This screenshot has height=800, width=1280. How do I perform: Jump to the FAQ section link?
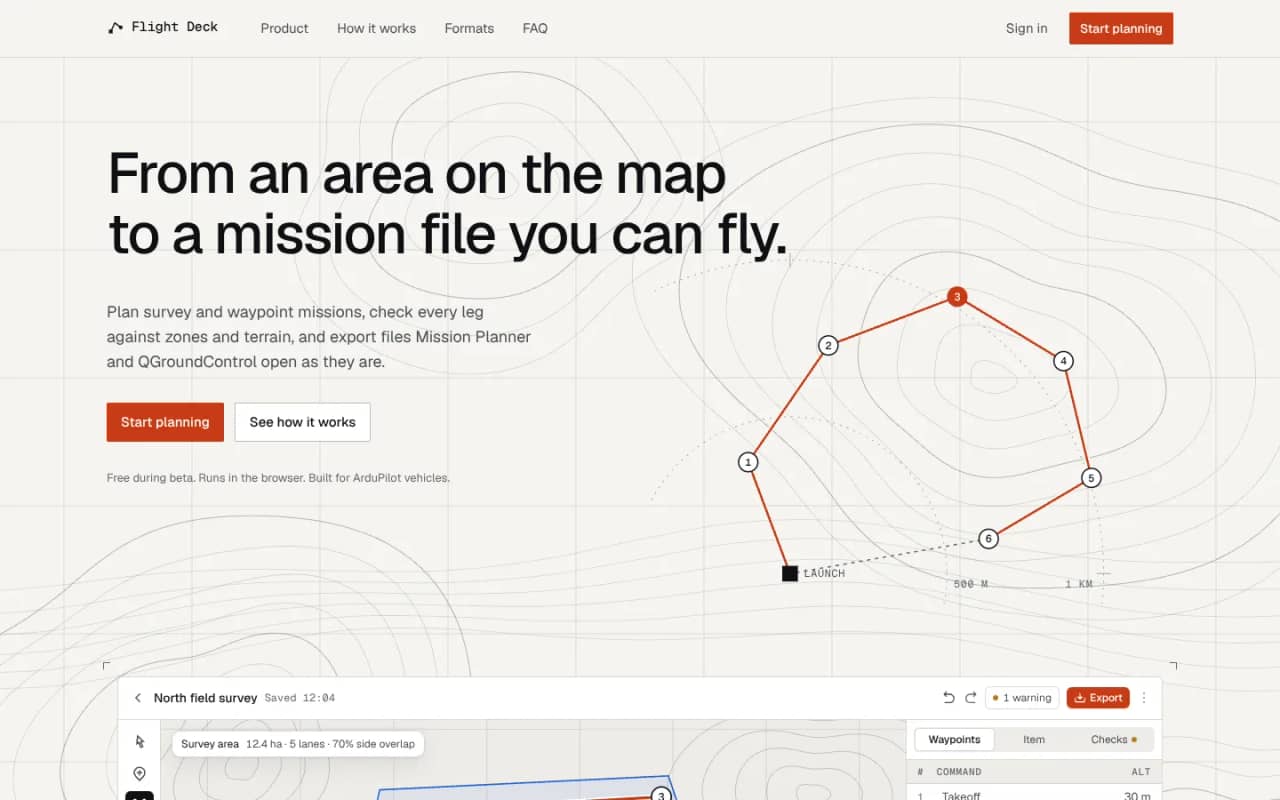tap(535, 28)
